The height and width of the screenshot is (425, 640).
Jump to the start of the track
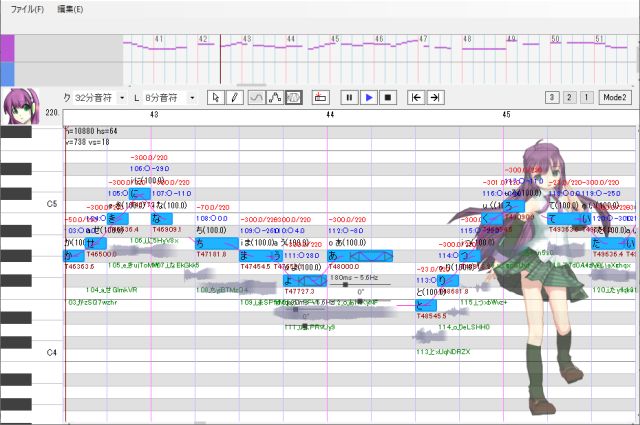(416, 98)
